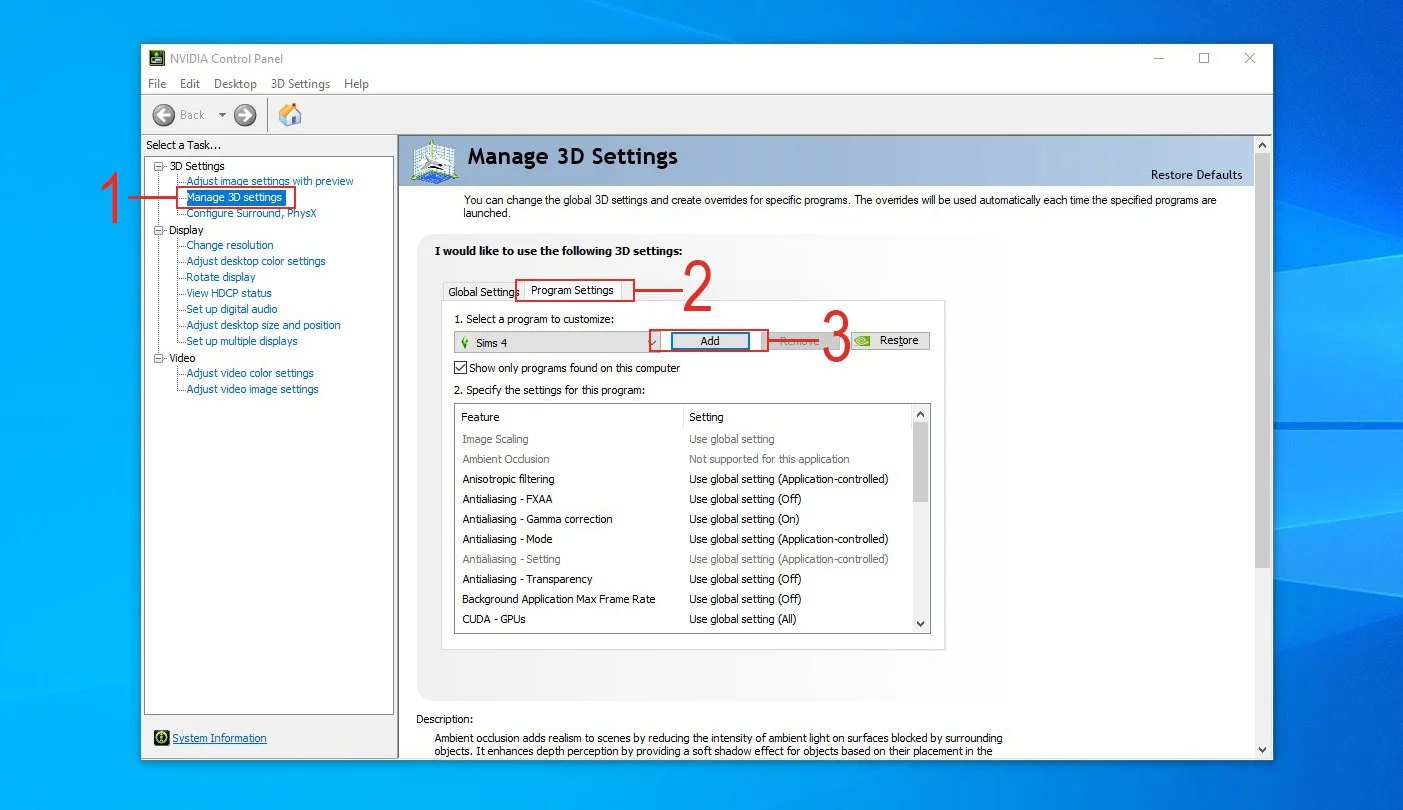Open the 3D Settings menu
1403x810 pixels.
click(300, 84)
